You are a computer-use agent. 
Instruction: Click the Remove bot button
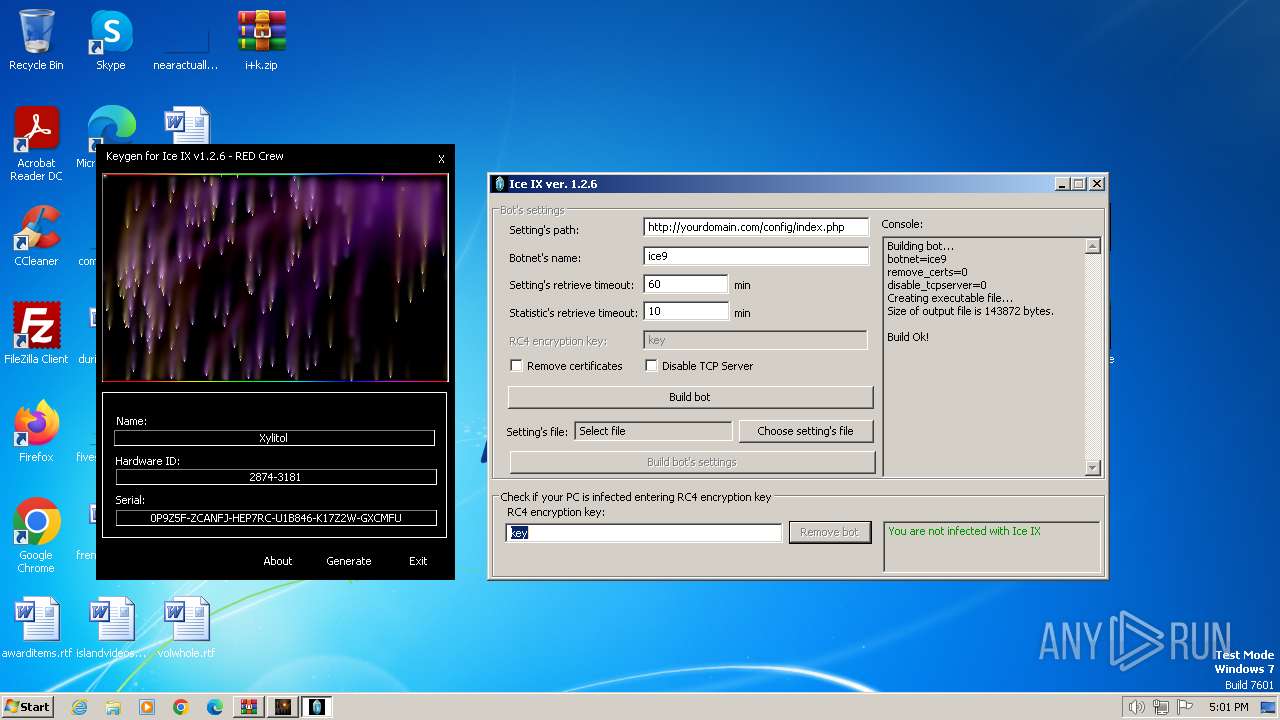(x=829, y=532)
